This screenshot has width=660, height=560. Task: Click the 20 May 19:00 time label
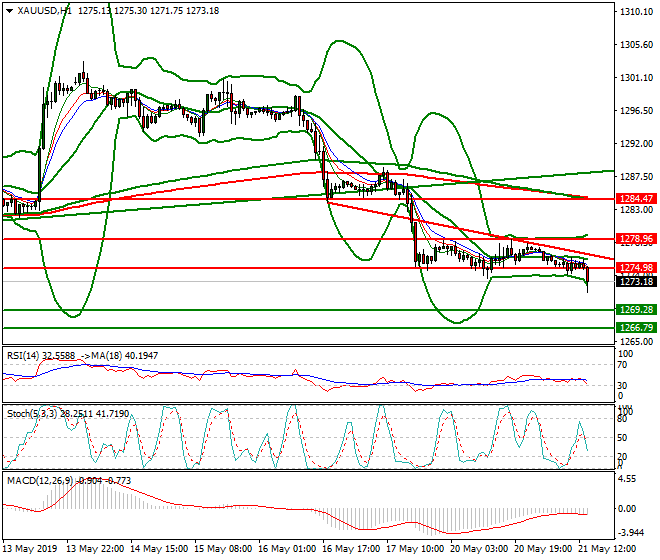point(543,549)
